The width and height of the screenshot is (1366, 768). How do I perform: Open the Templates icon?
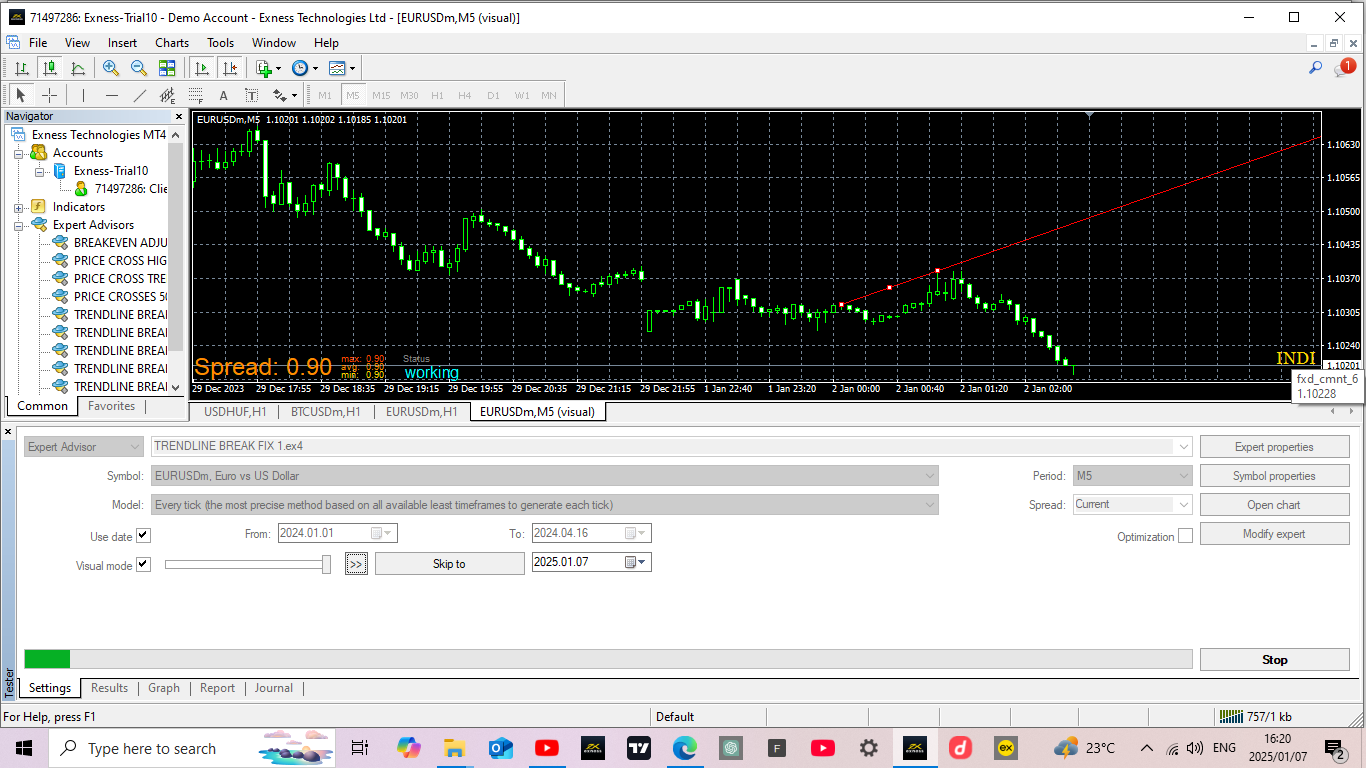click(341, 68)
